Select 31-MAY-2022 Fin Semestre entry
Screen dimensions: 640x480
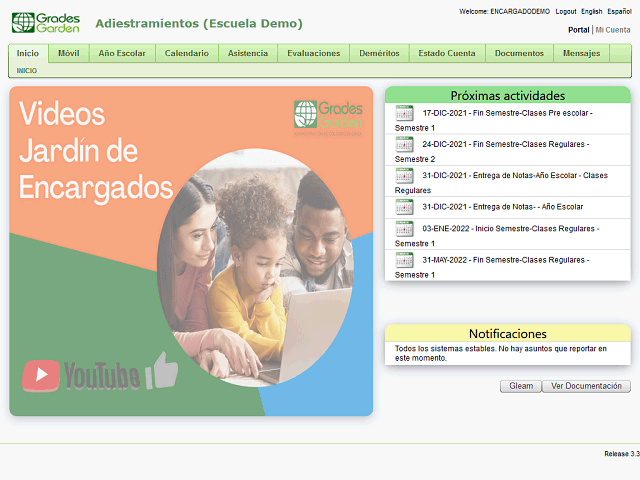click(x=508, y=265)
